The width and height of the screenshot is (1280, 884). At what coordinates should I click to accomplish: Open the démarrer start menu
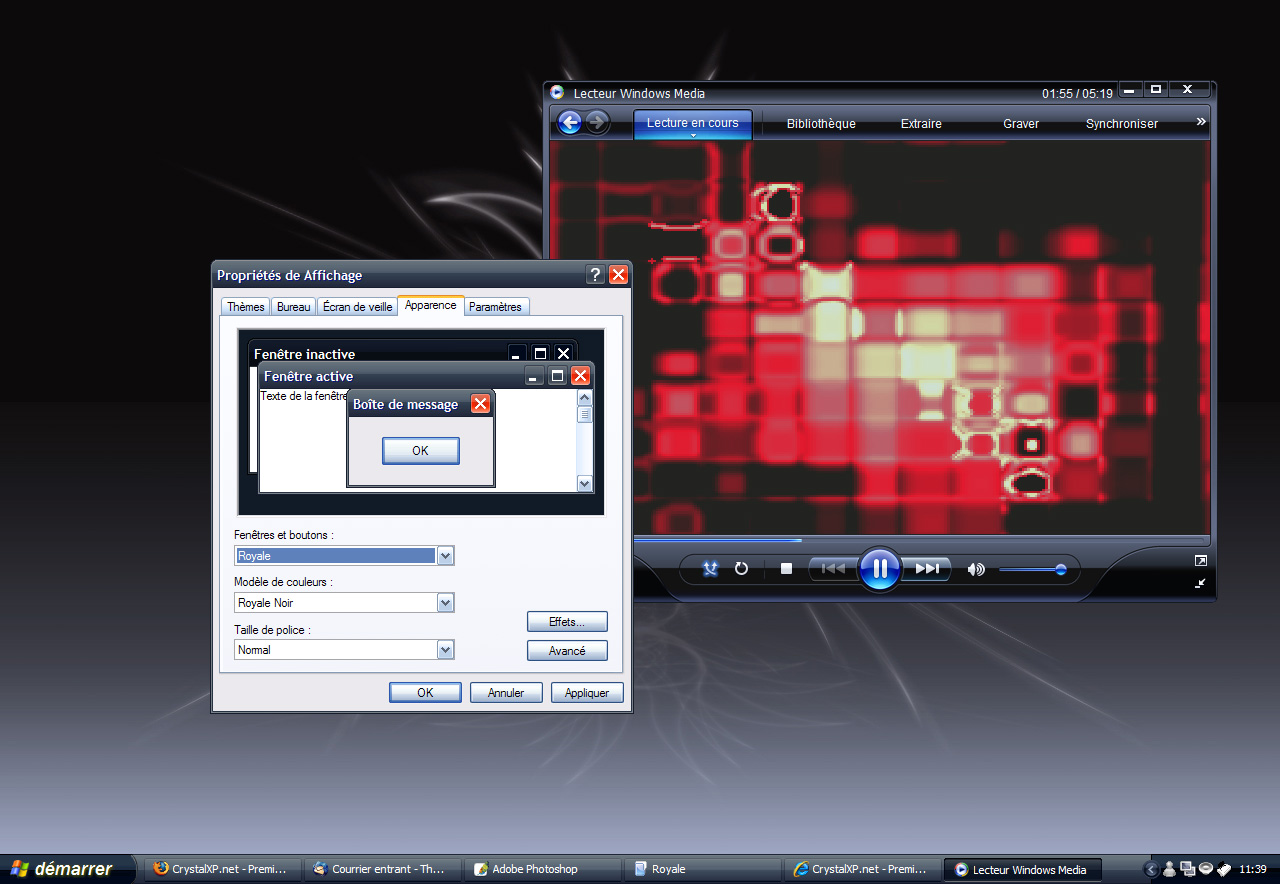(62, 869)
